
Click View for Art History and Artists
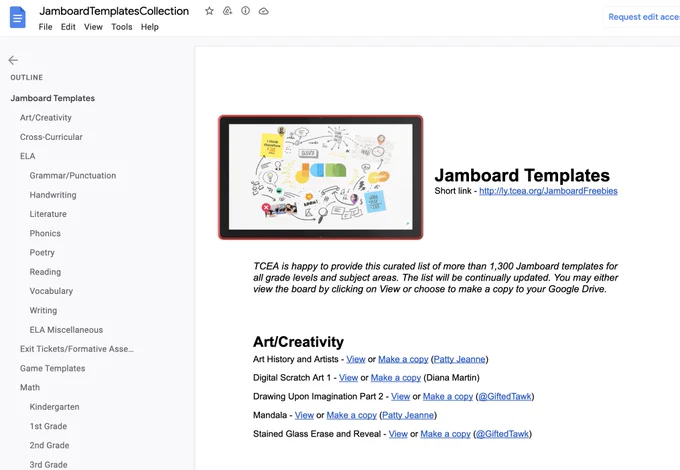[356, 359]
